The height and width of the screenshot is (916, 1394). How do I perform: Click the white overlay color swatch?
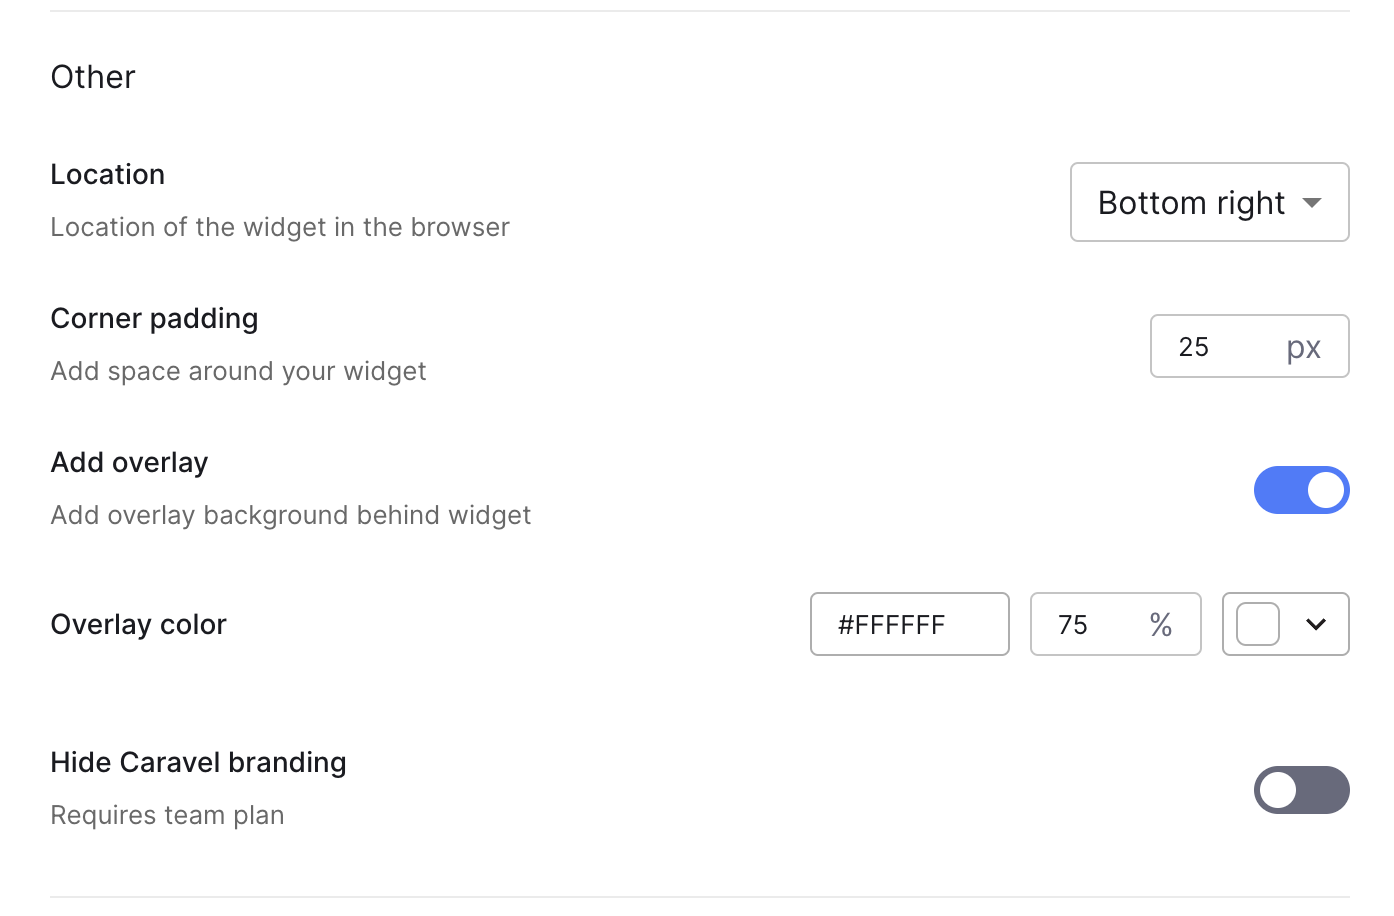coord(1258,625)
